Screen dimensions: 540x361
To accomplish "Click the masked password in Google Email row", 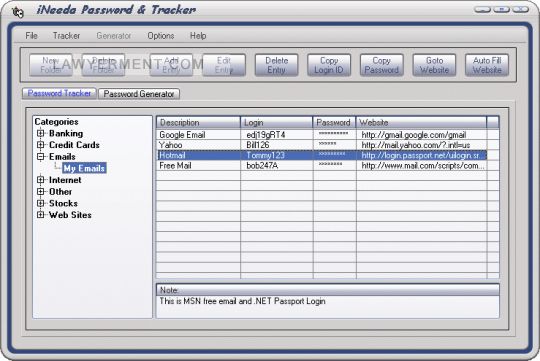I will (333, 134).
